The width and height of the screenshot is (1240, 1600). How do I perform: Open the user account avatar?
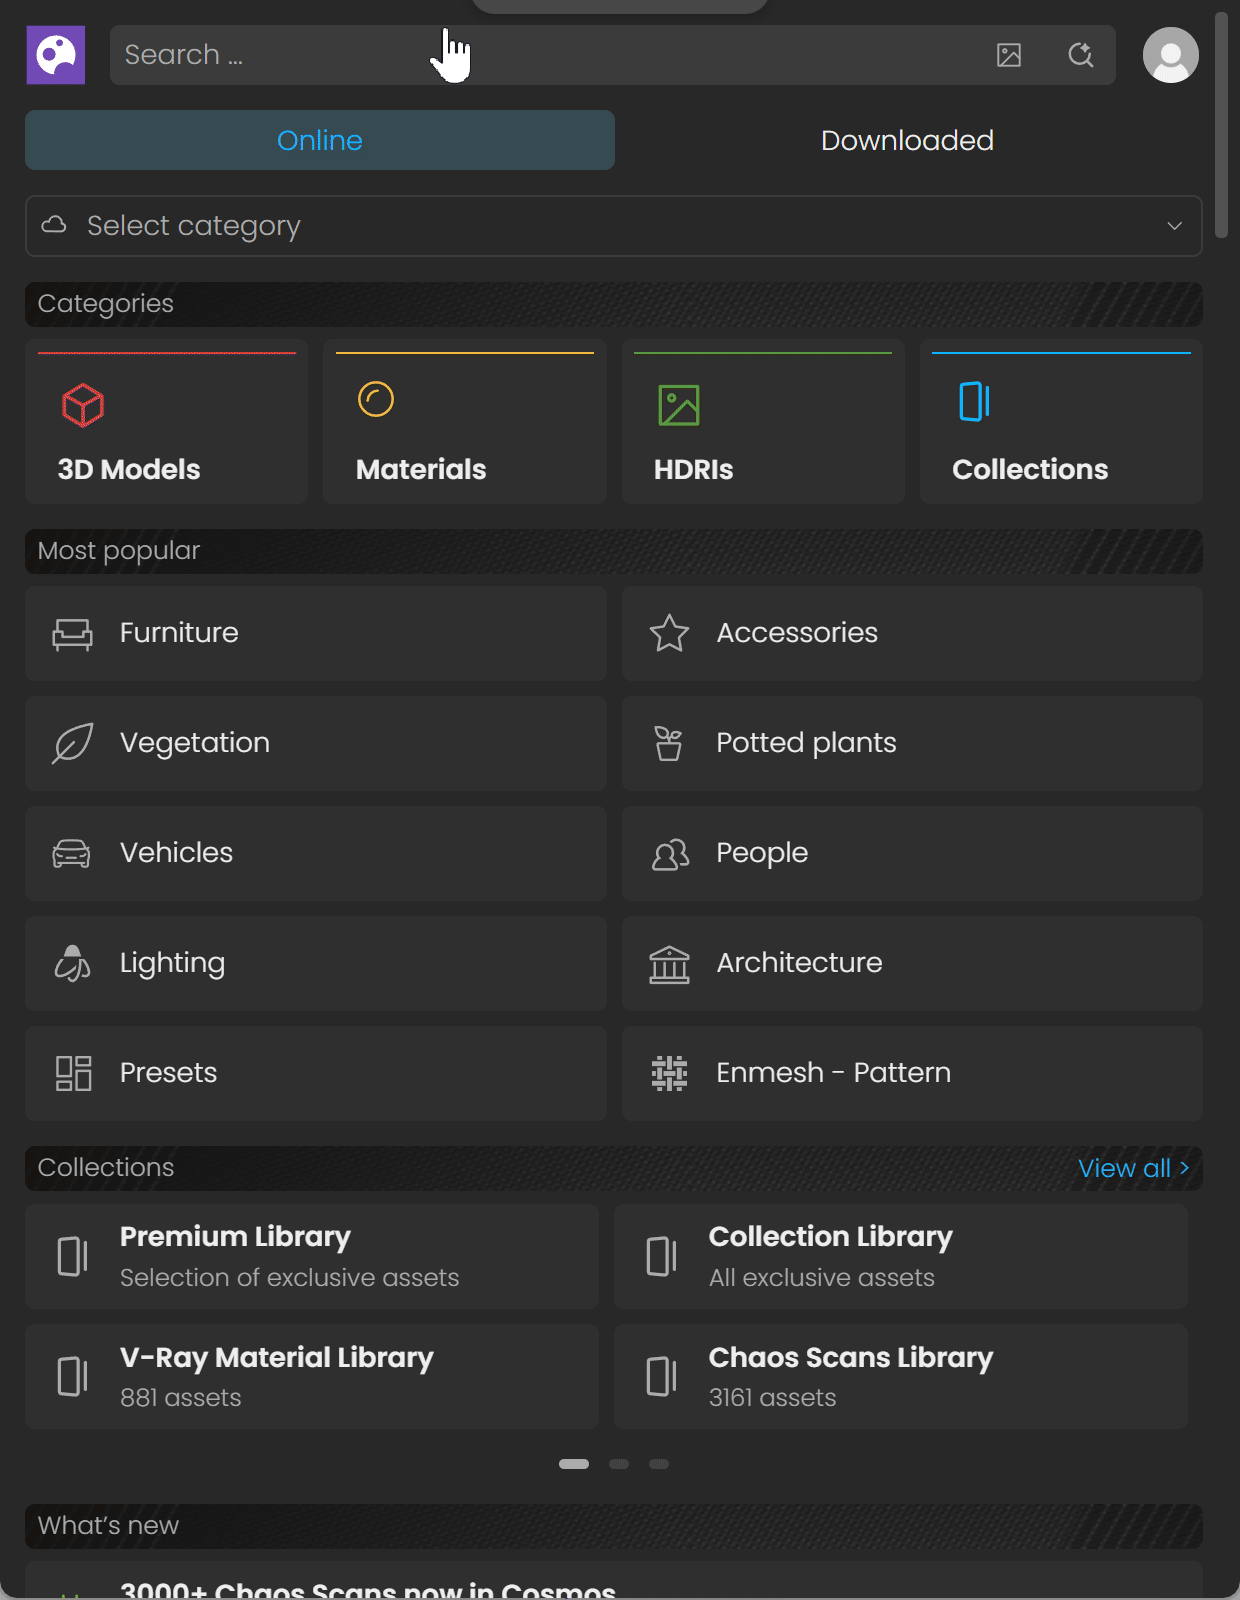1170,55
